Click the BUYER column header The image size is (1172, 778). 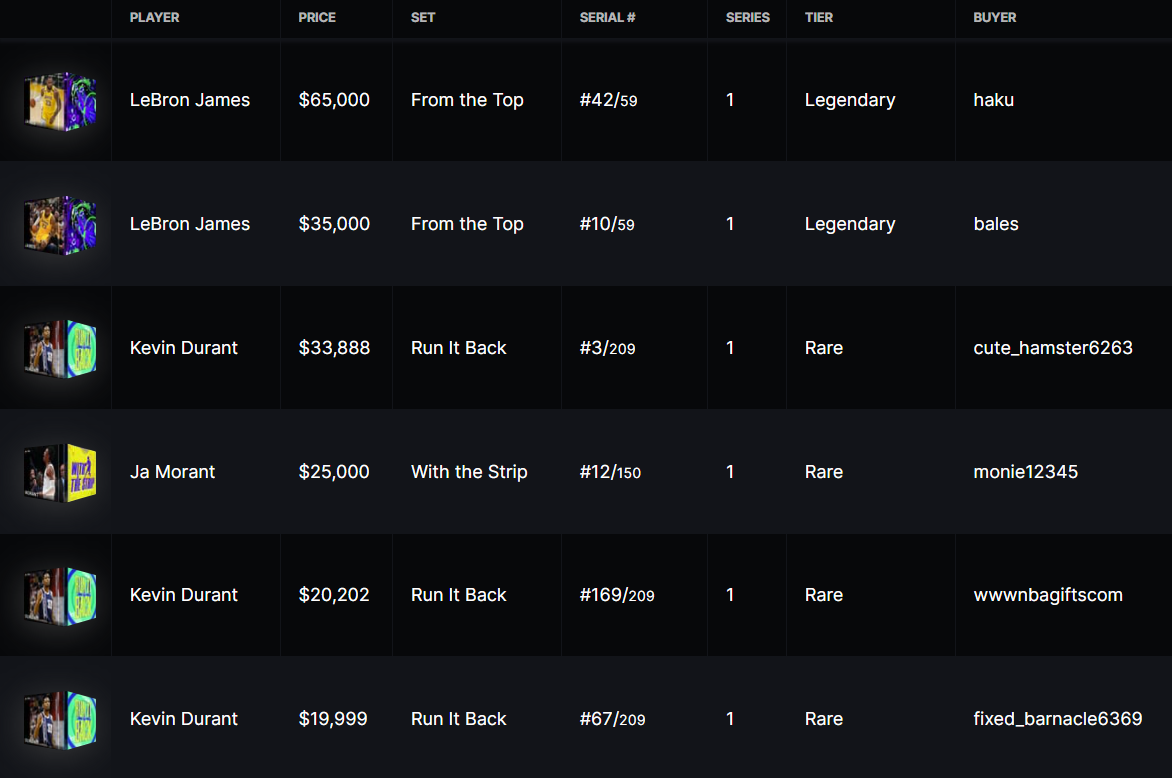(x=994, y=18)
